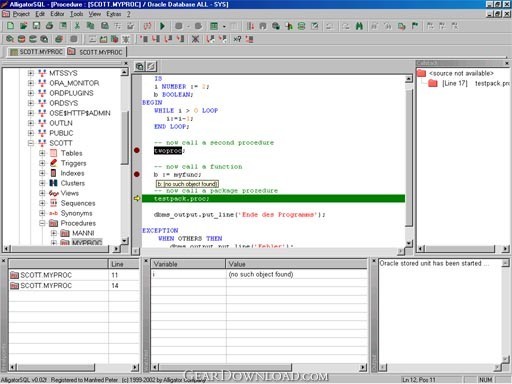
Task: Click the yellow current-line arrow in gutter
Action: click(137, 198)
